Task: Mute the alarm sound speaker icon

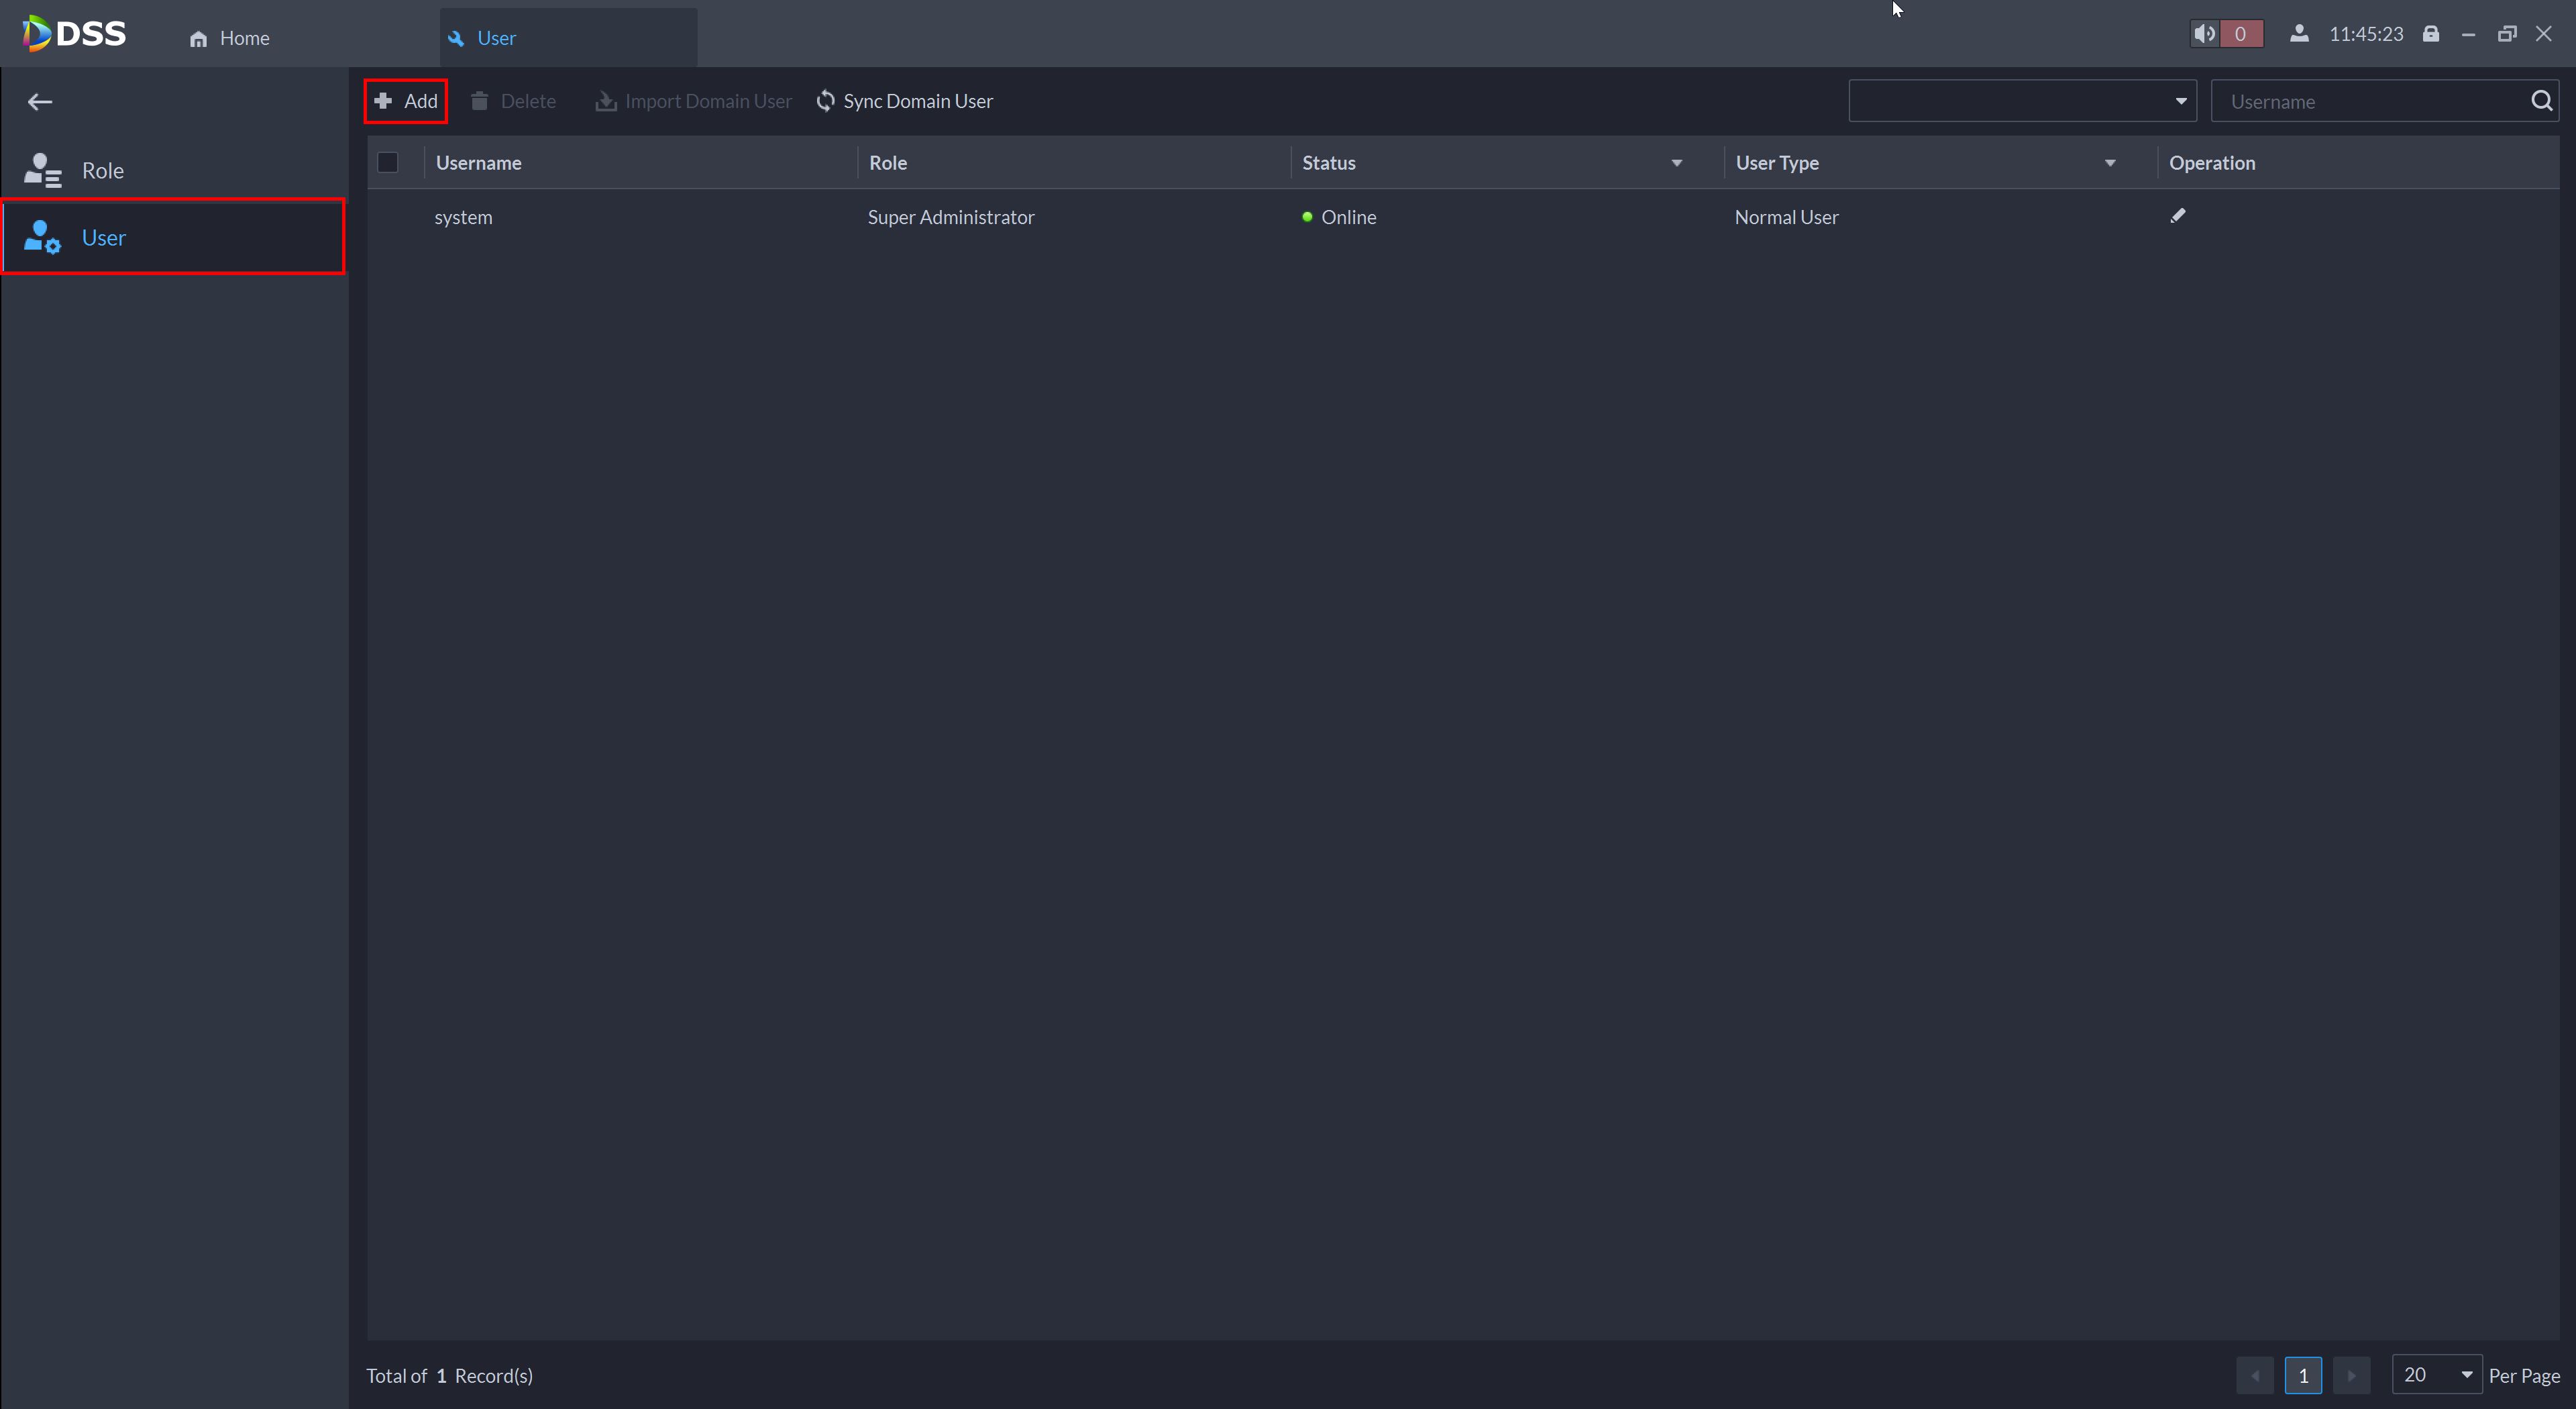Action: 2204,34
